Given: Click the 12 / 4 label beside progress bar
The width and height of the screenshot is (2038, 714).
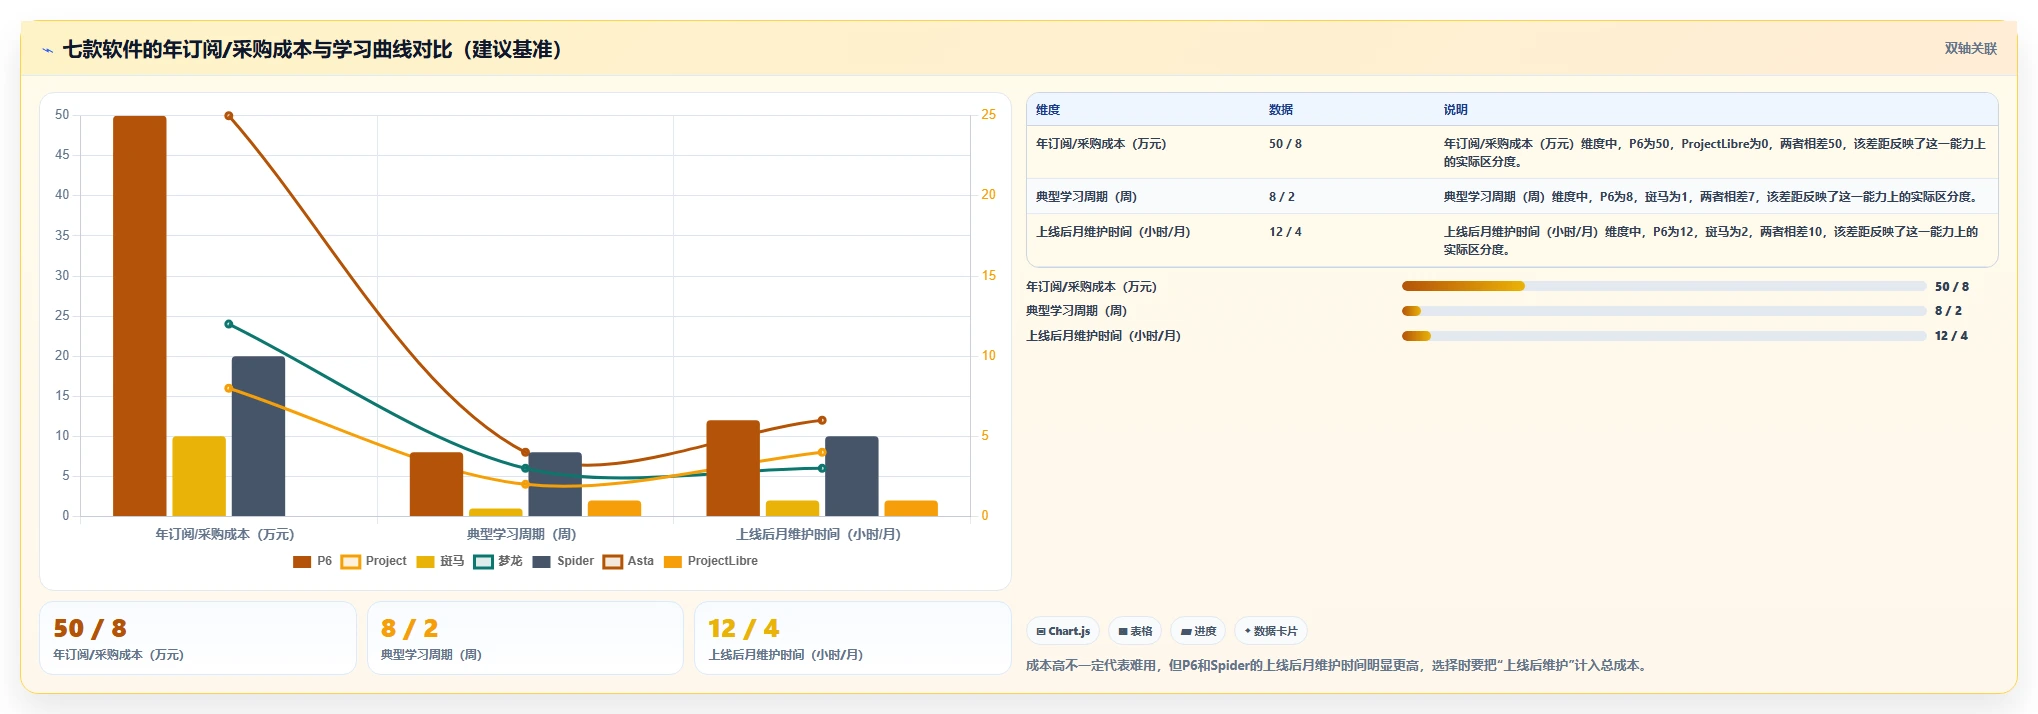Looking at the screenshot, I should [1951, 336].
